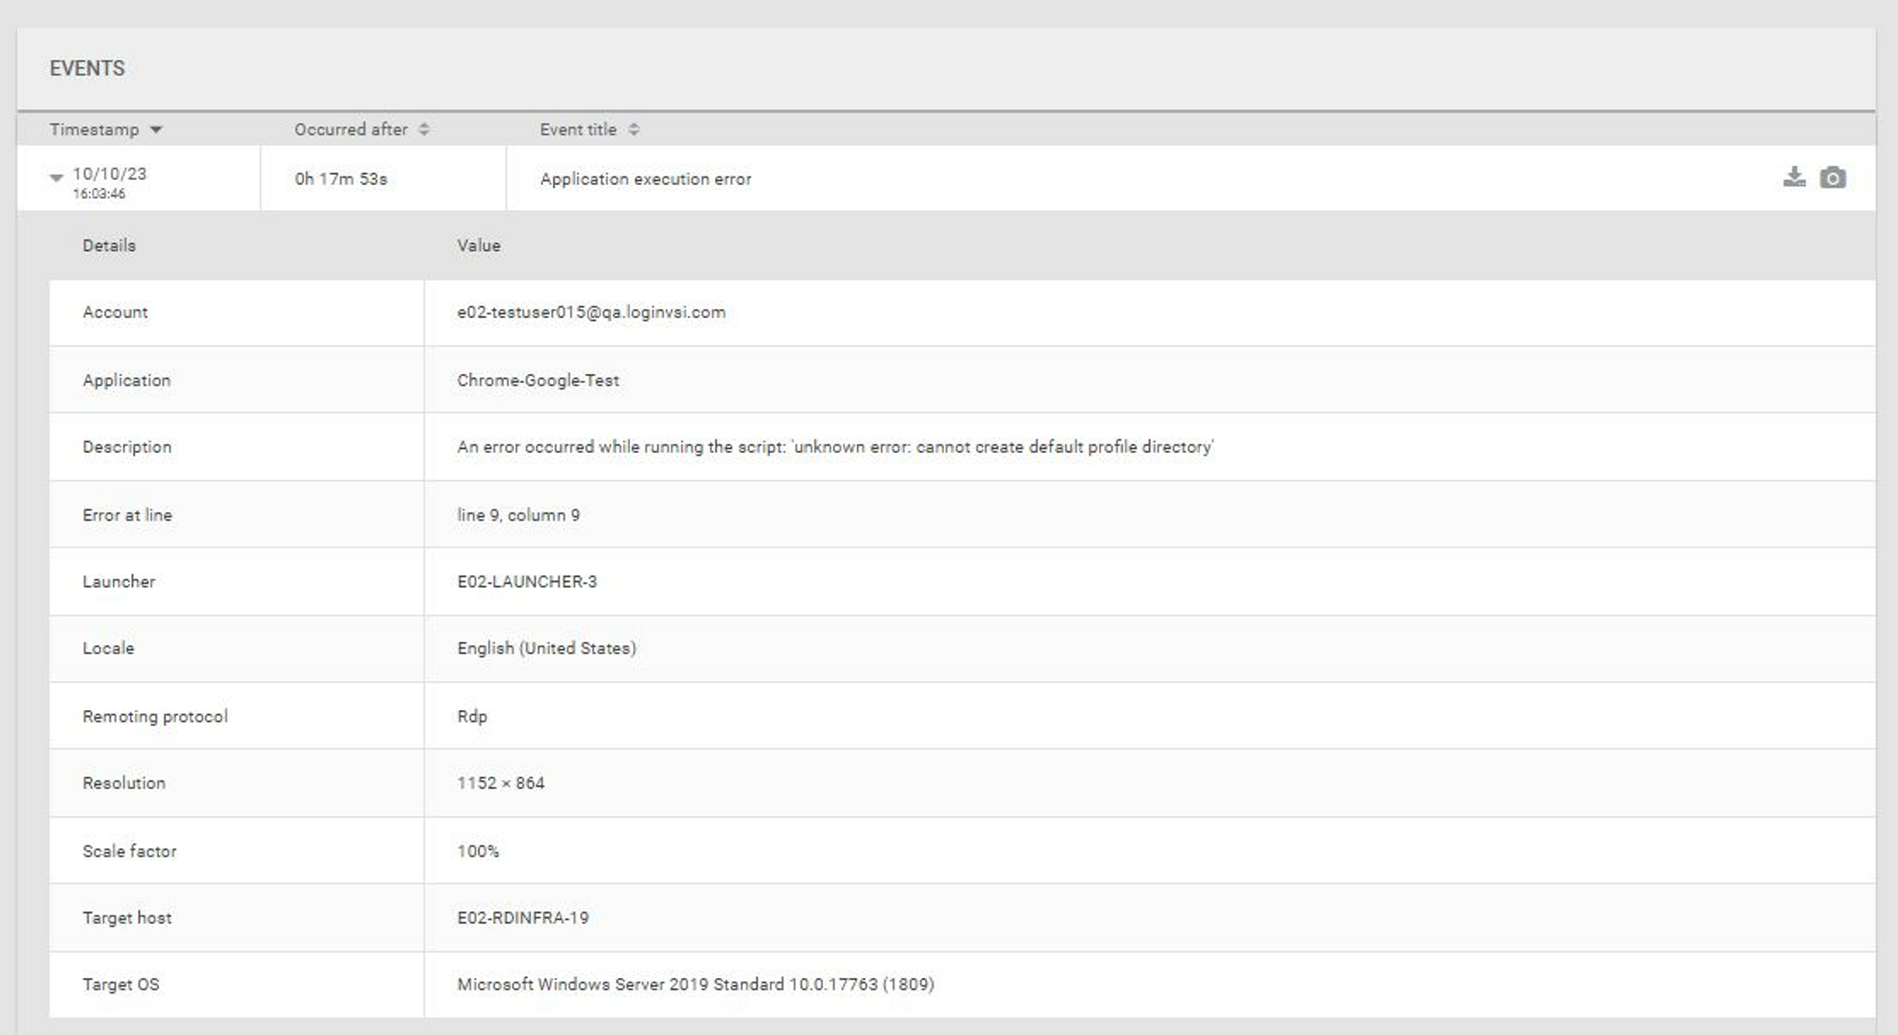Screen dimensions: 1898x1035
Task: Click the 'Details' column header
Action: tap(109, 245)
